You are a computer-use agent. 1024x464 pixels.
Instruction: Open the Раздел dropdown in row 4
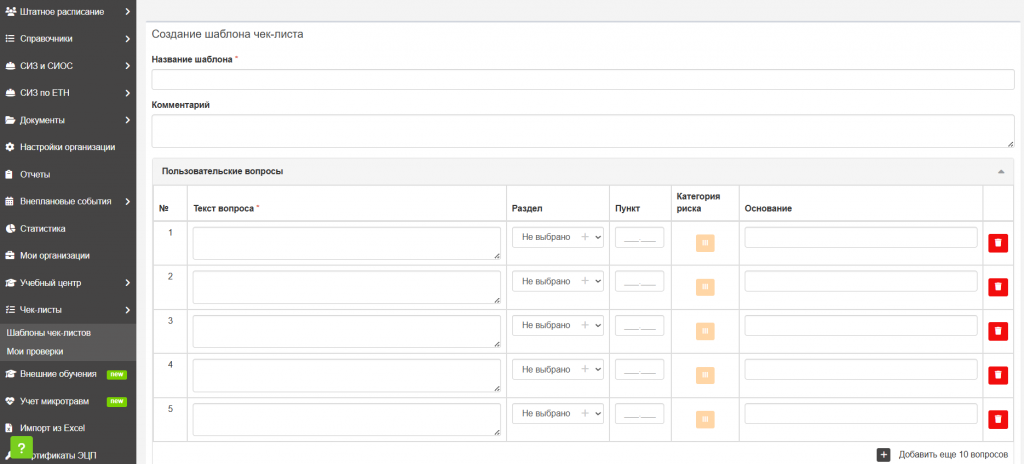click(x=558, y=369)
